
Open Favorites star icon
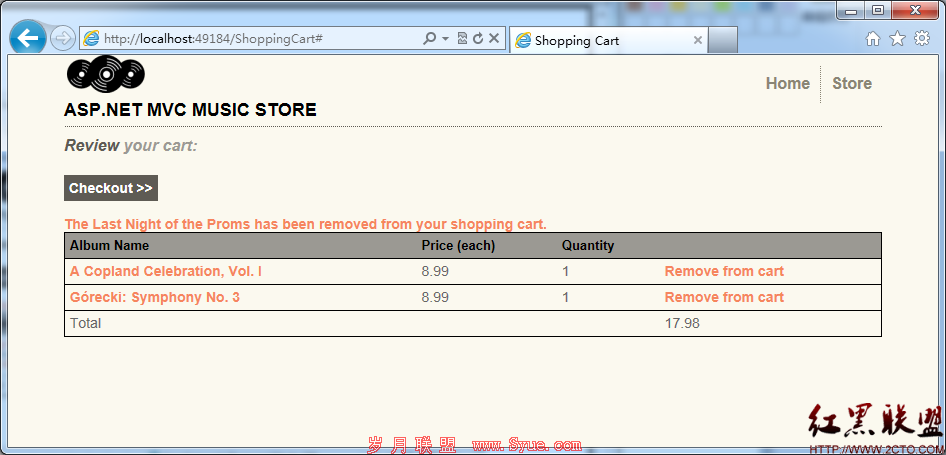898,39
